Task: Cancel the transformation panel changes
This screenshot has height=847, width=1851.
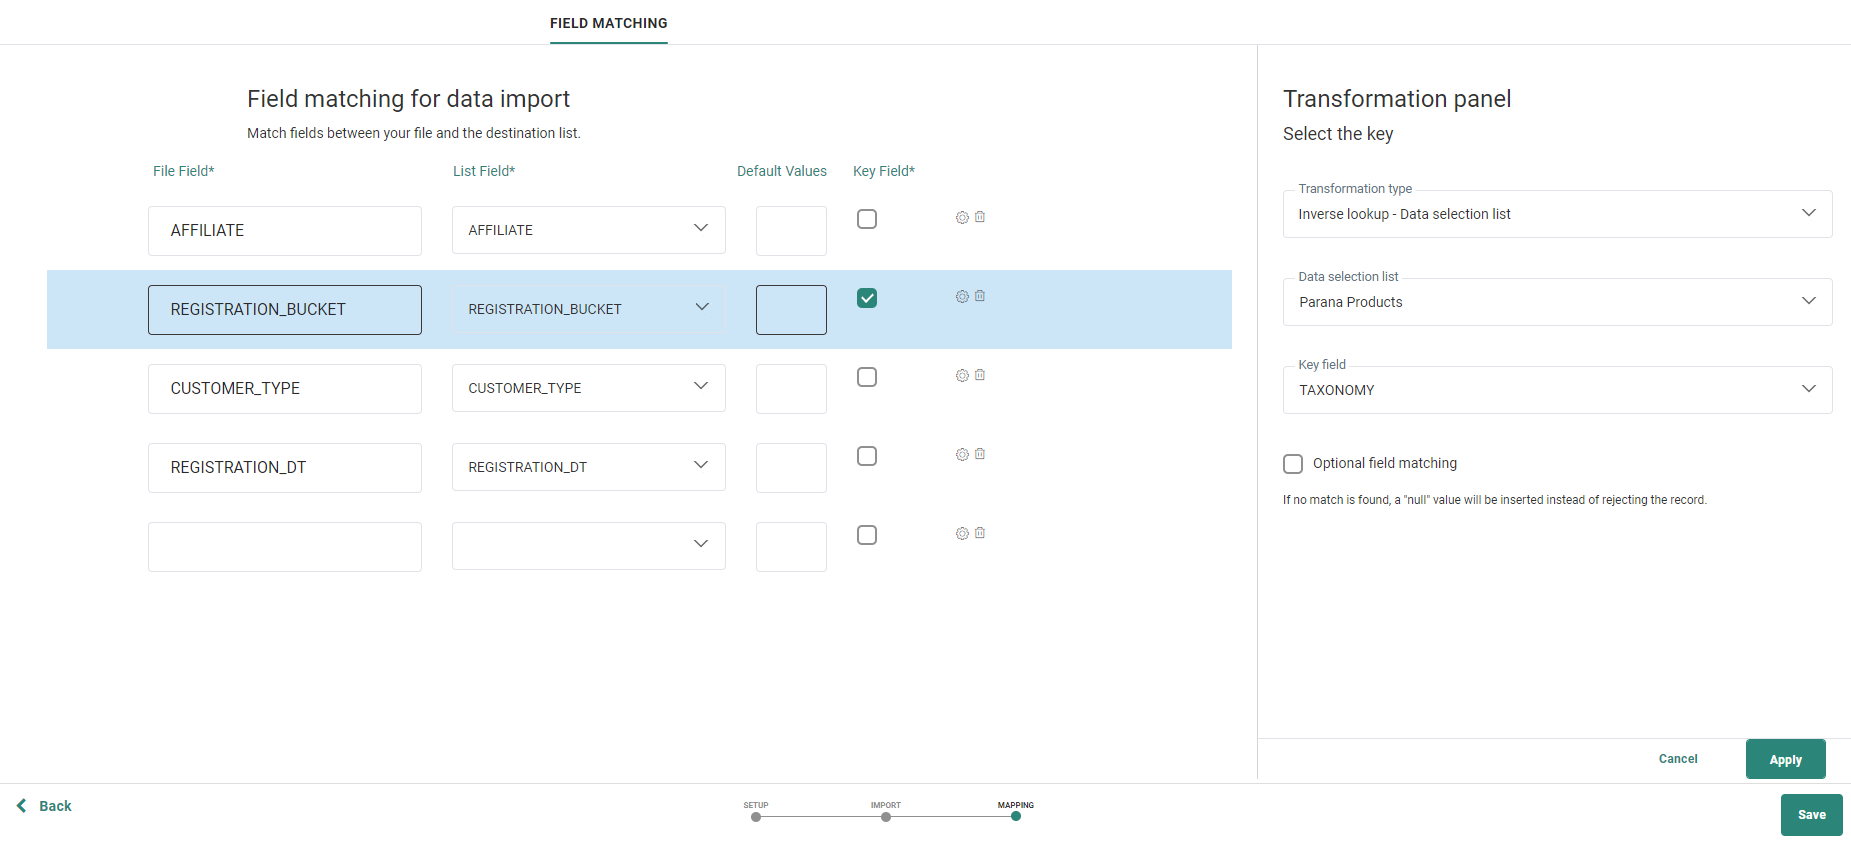Action: tap(1677, 759)
